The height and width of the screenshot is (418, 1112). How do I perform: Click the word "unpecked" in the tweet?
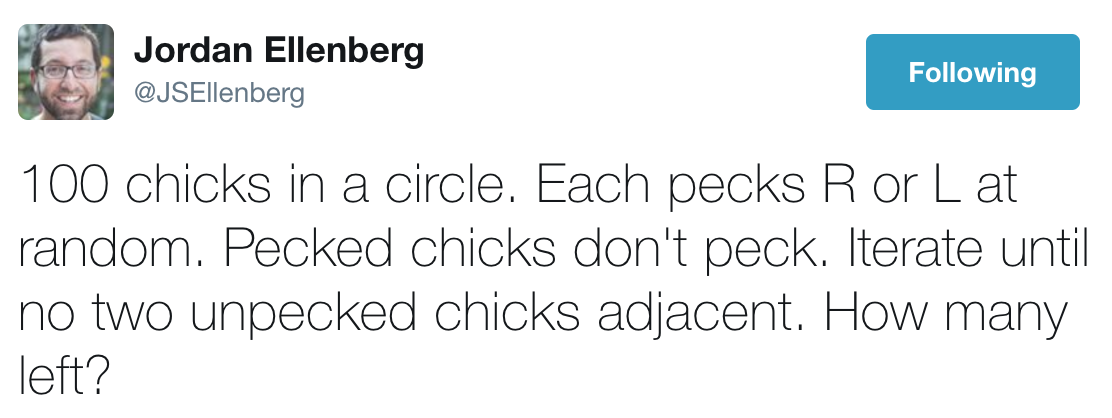click(308, 314)
